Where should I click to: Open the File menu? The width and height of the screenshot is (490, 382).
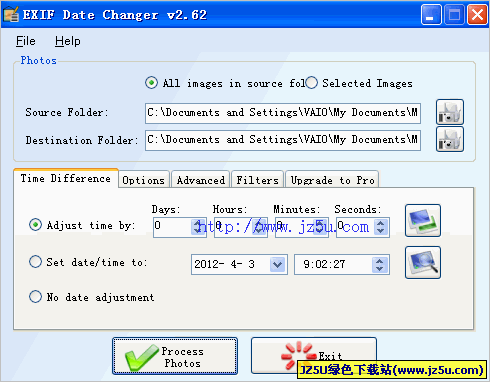[26, 41]
